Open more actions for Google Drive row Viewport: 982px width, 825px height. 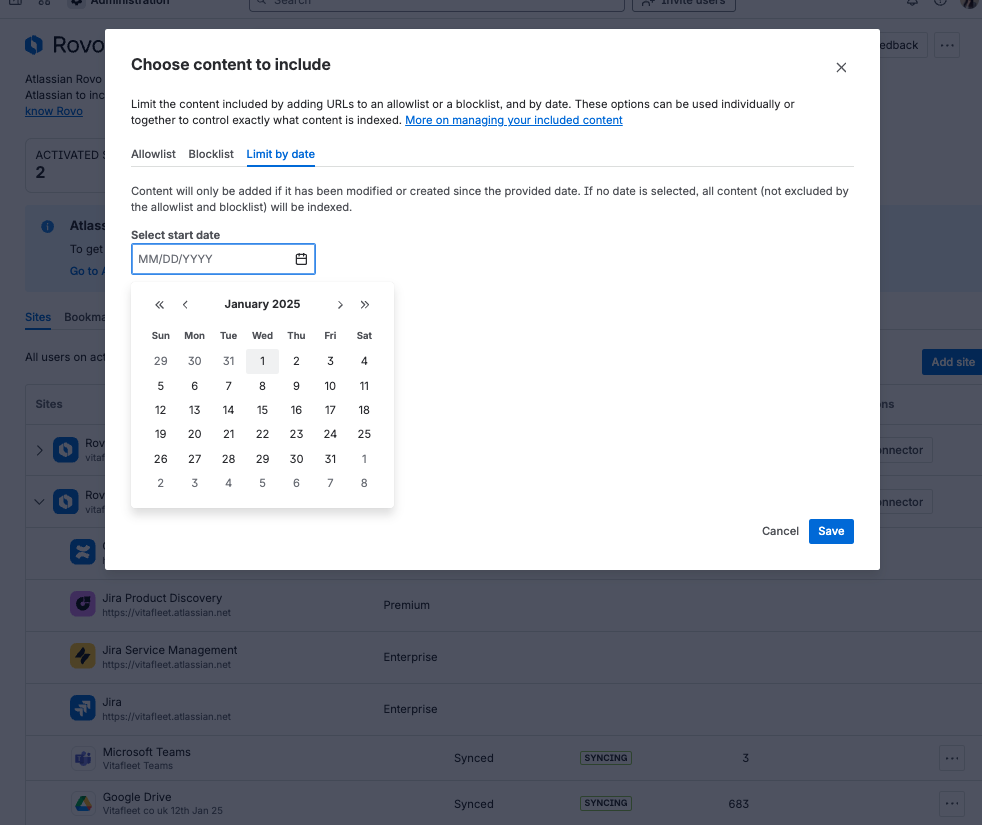[x=952, y=804]
